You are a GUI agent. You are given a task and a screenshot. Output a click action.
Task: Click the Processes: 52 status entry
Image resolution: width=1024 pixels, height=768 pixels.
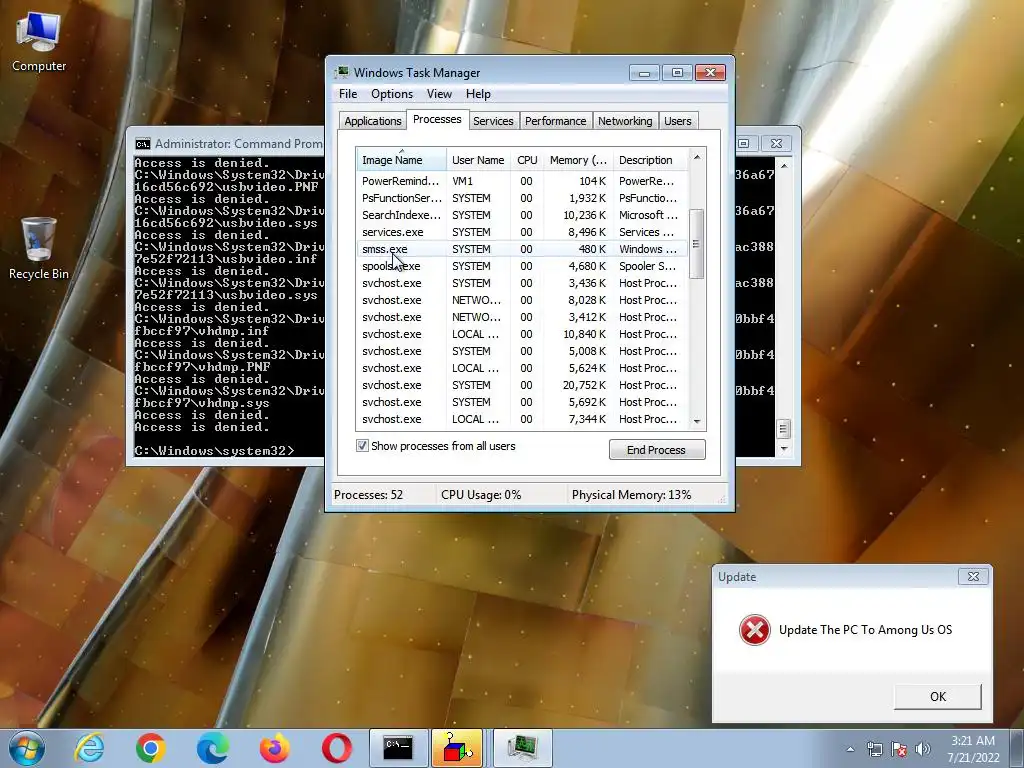click(368, 495)
